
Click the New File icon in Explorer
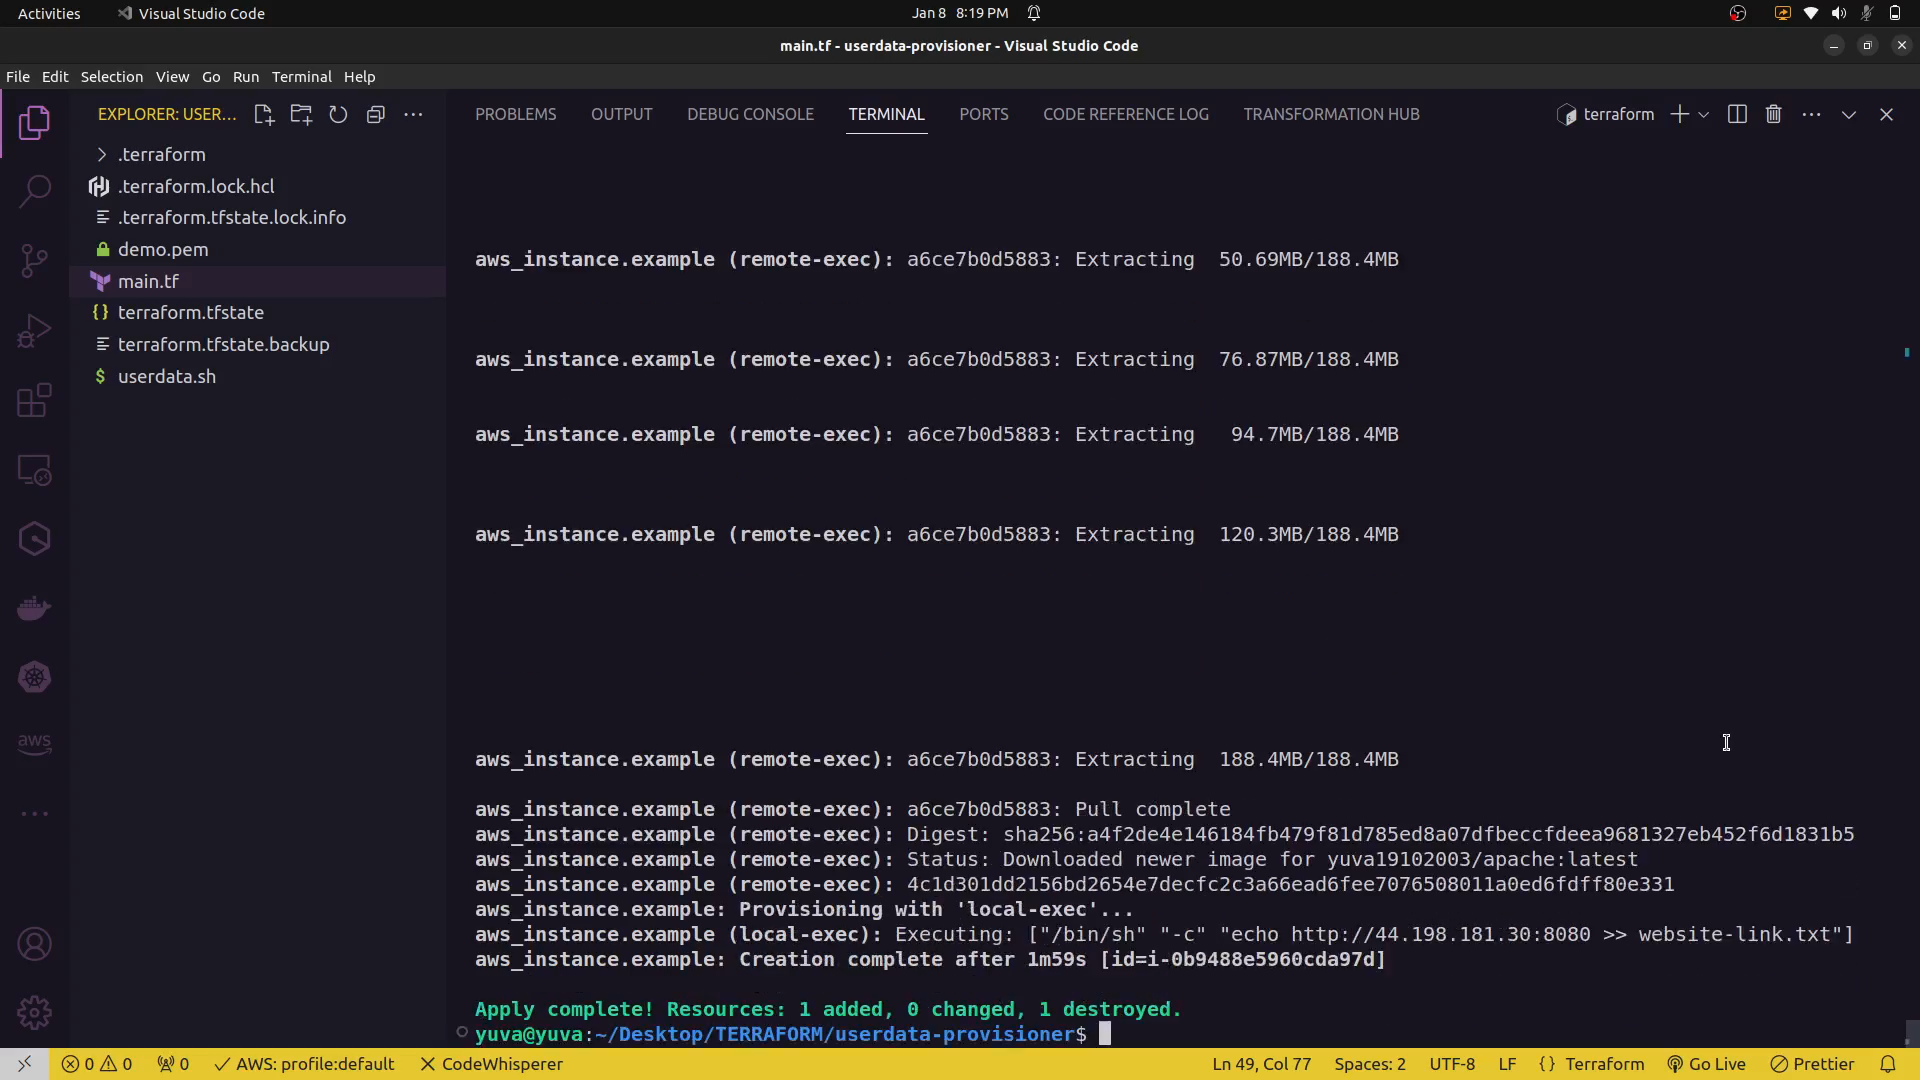click(264, 115)
